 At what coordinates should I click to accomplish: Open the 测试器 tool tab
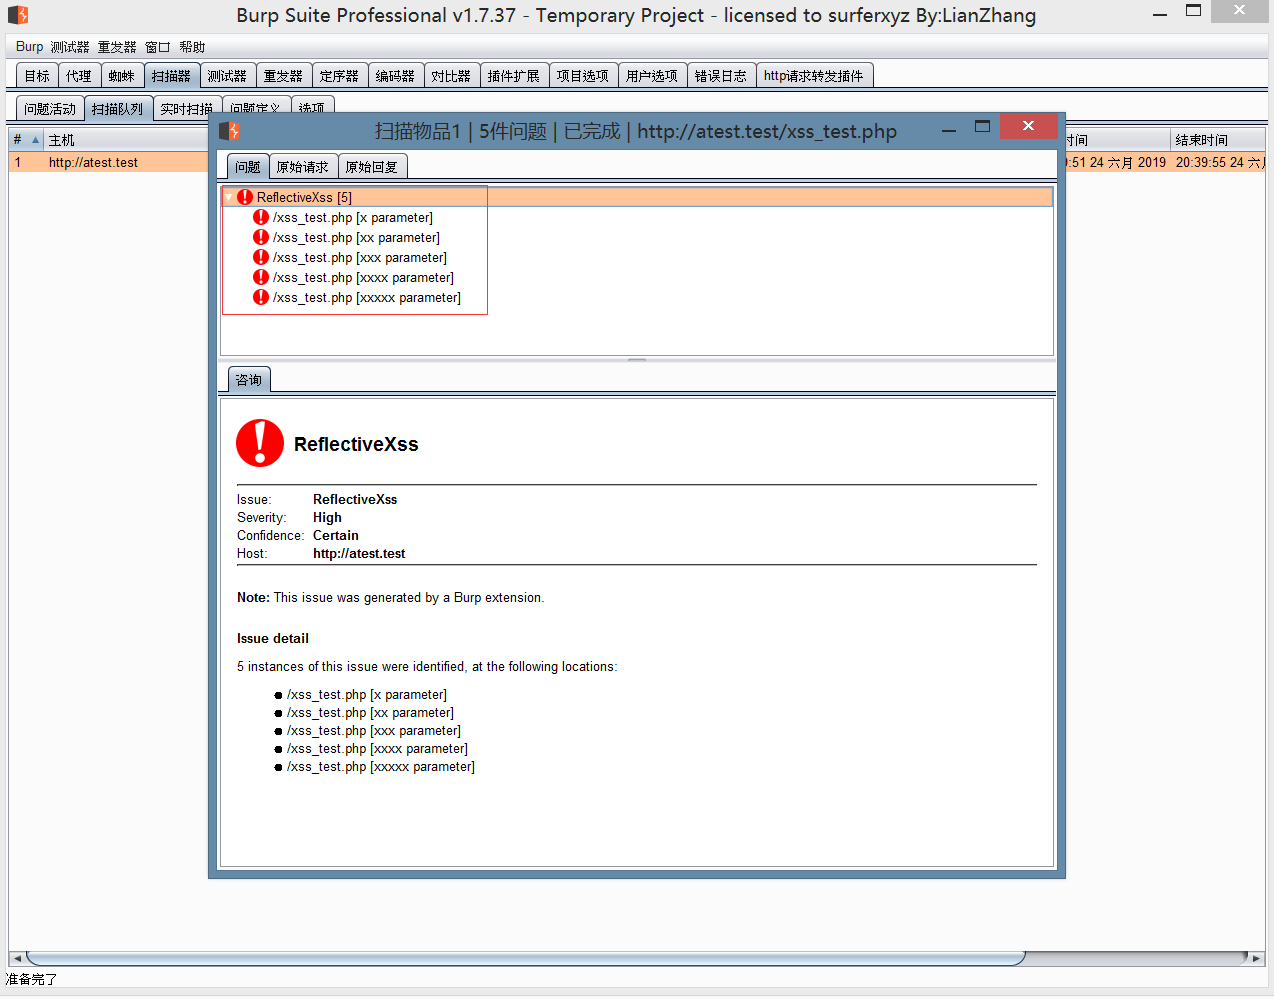227,76
